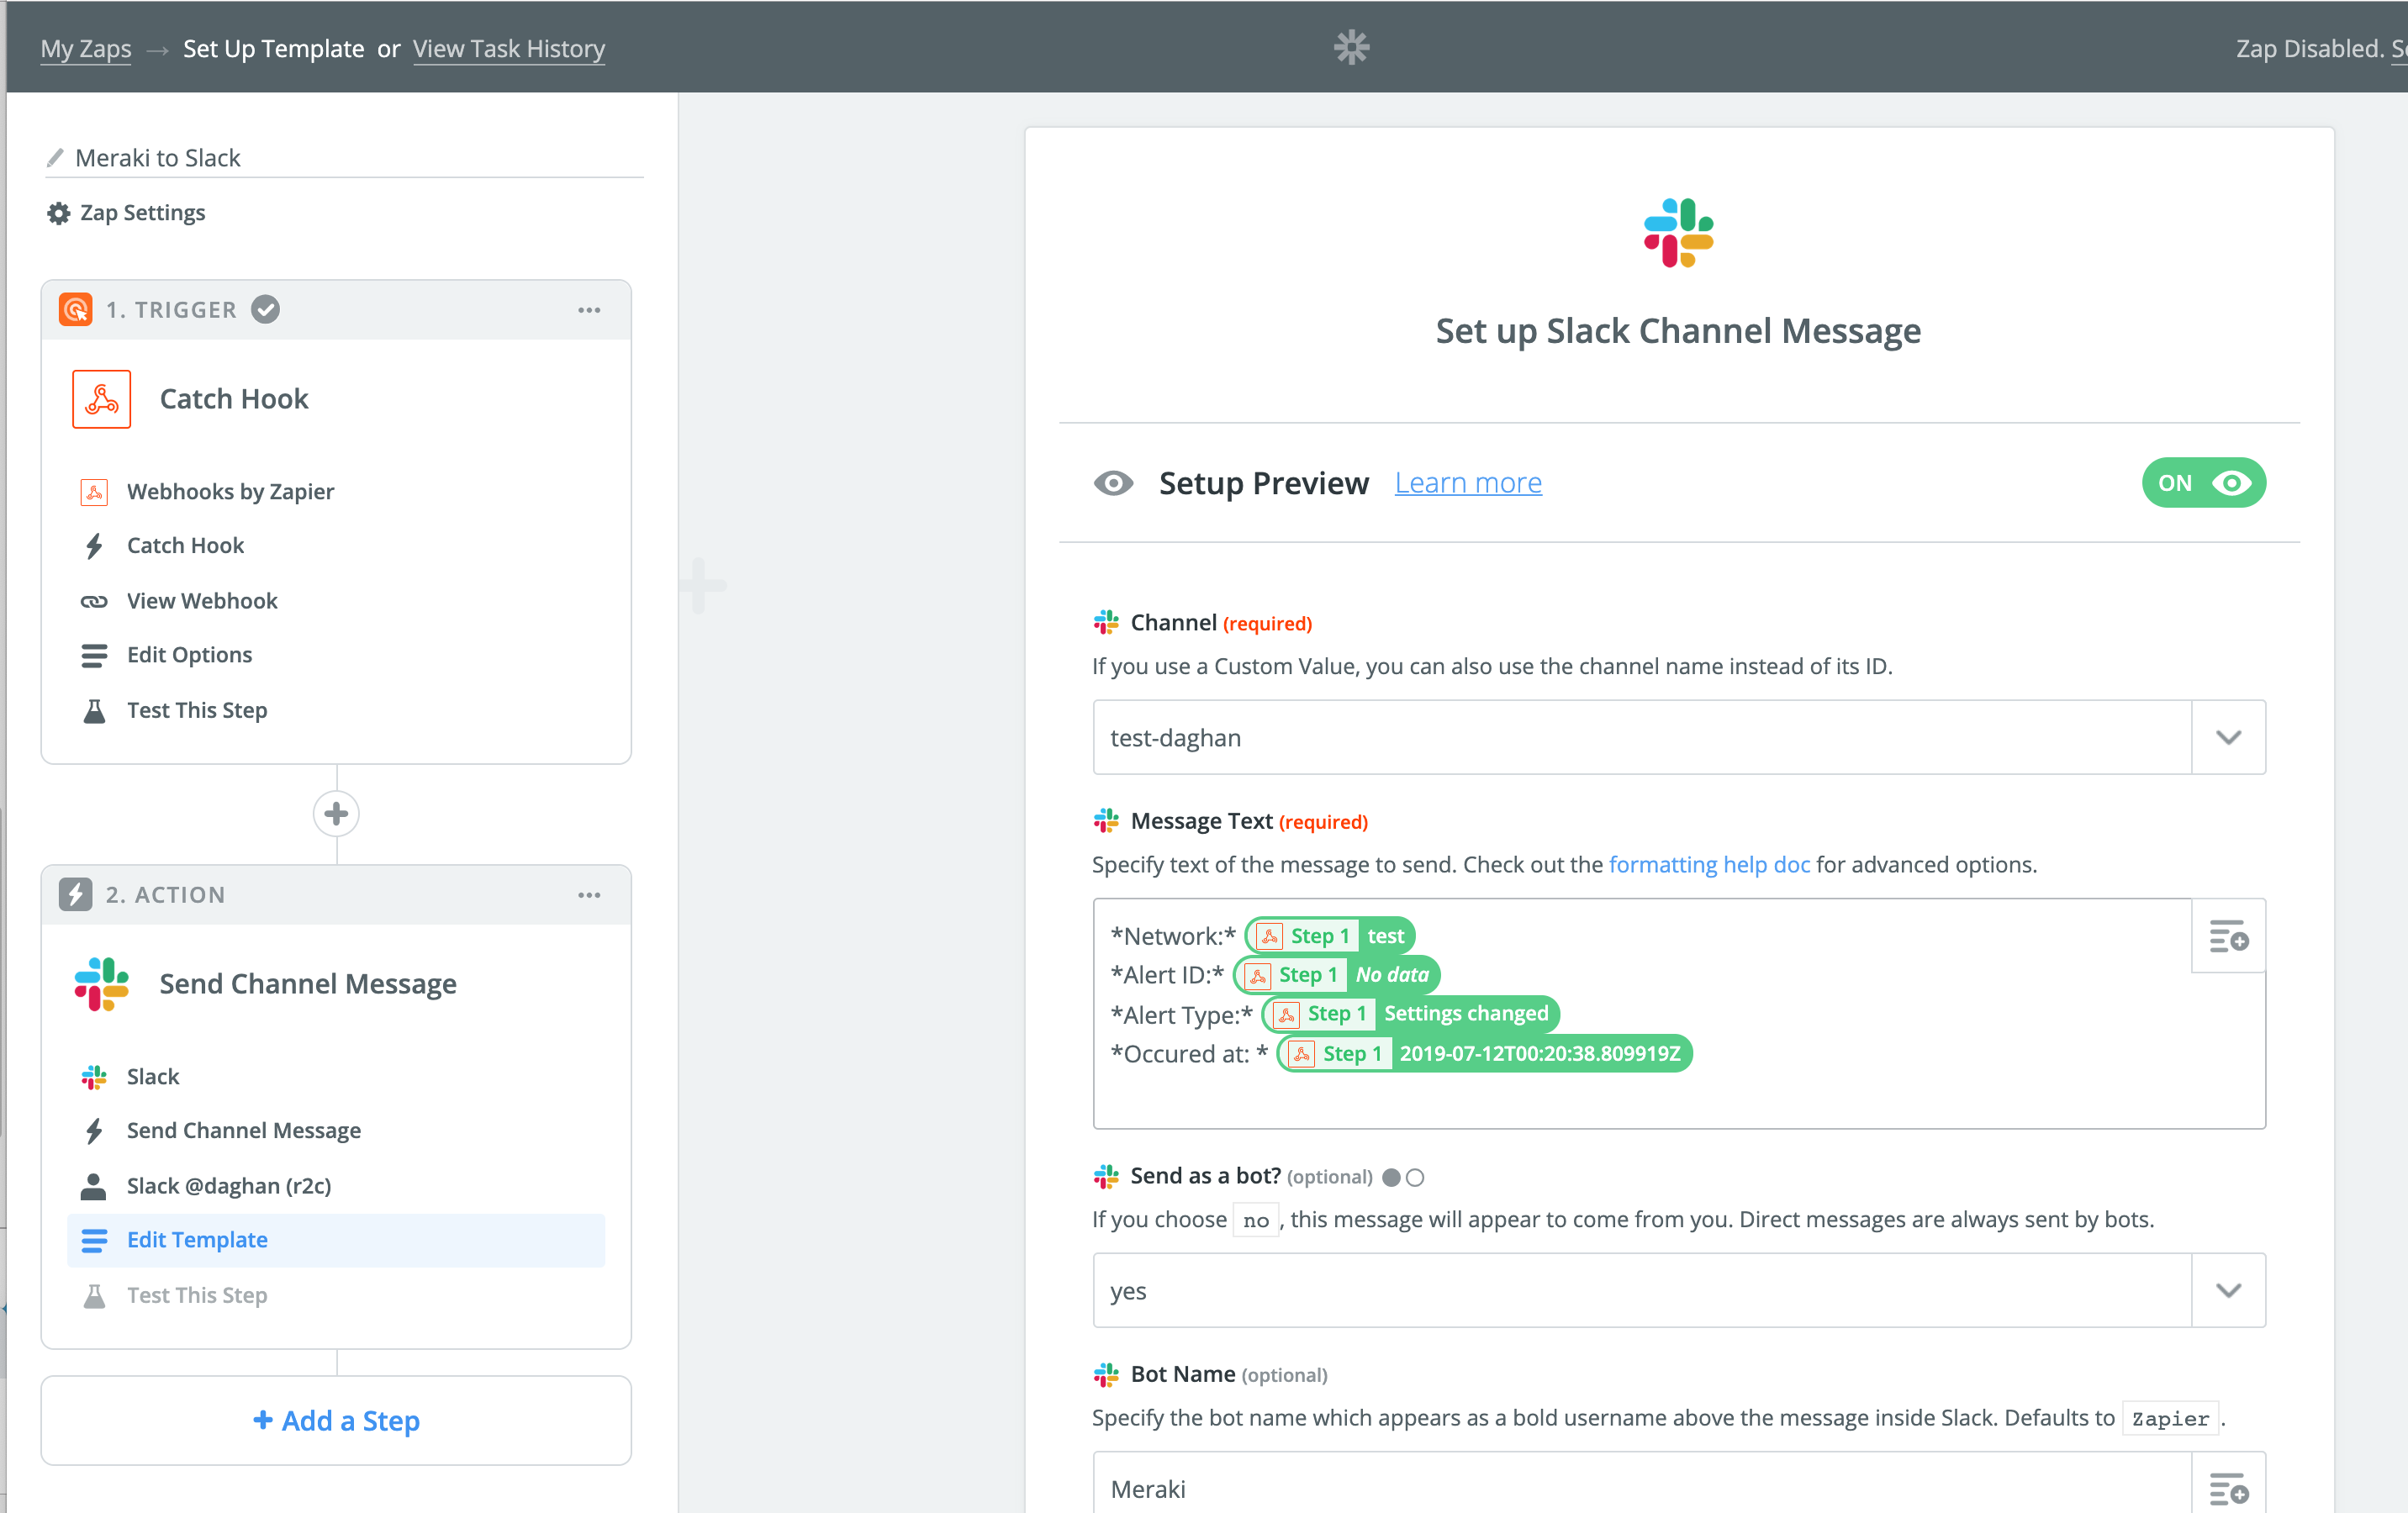The height and width of the screenshot is (1513, 2408).
Task: Click the Slack icon in the action step
Action: pos(95,1076)
